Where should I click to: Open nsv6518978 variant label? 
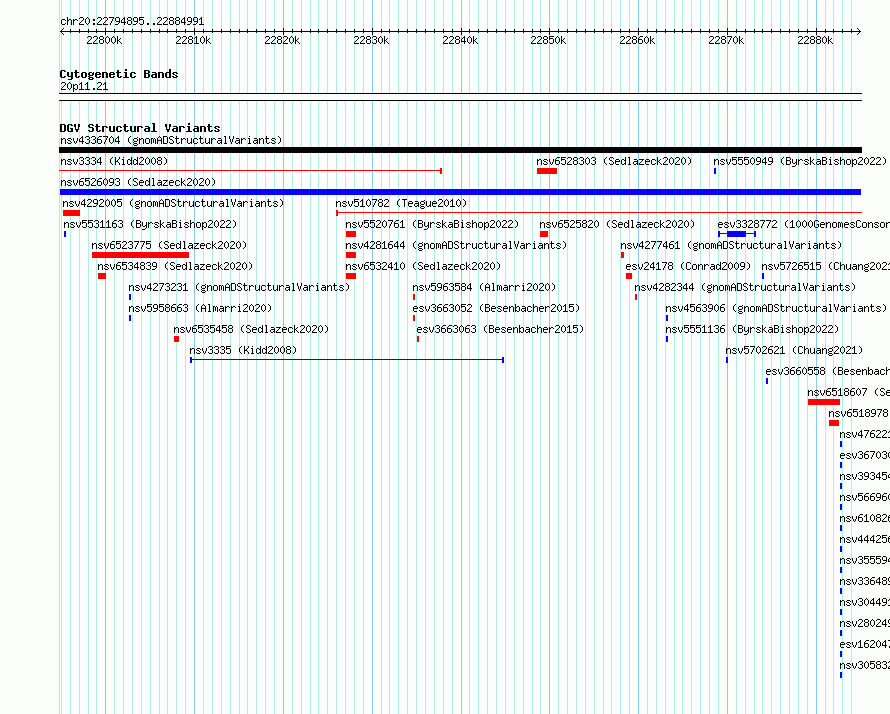[858, 413]
